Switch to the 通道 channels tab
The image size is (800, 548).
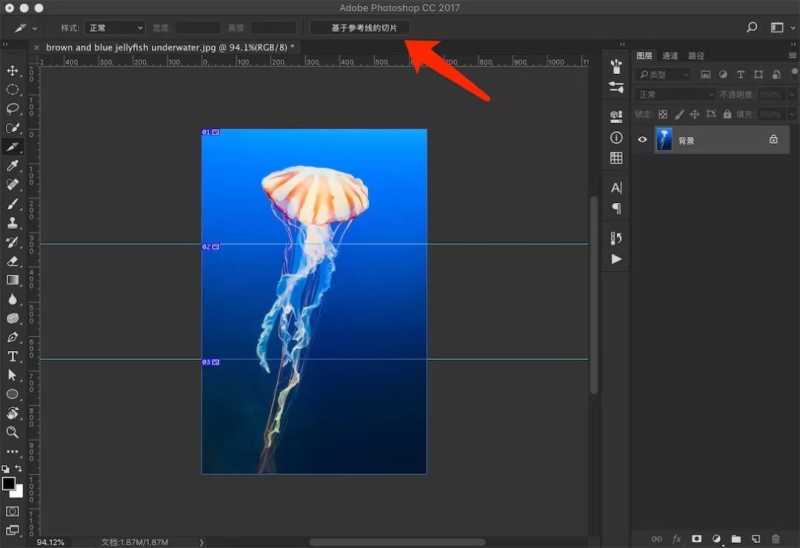click(669, 56)
